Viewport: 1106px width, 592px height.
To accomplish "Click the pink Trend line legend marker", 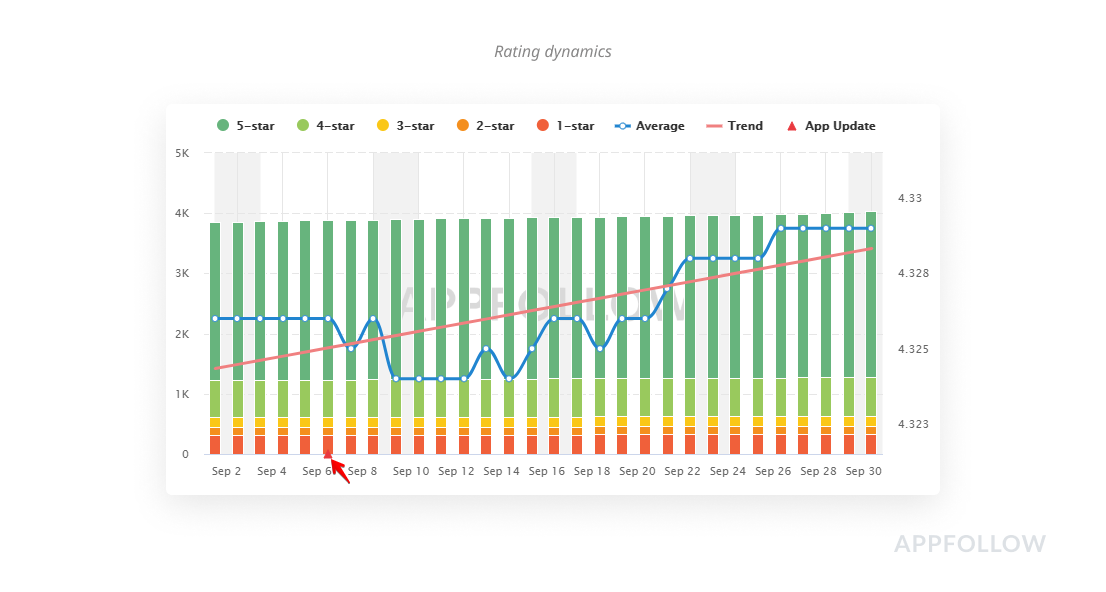I will [x=714, y=126].
